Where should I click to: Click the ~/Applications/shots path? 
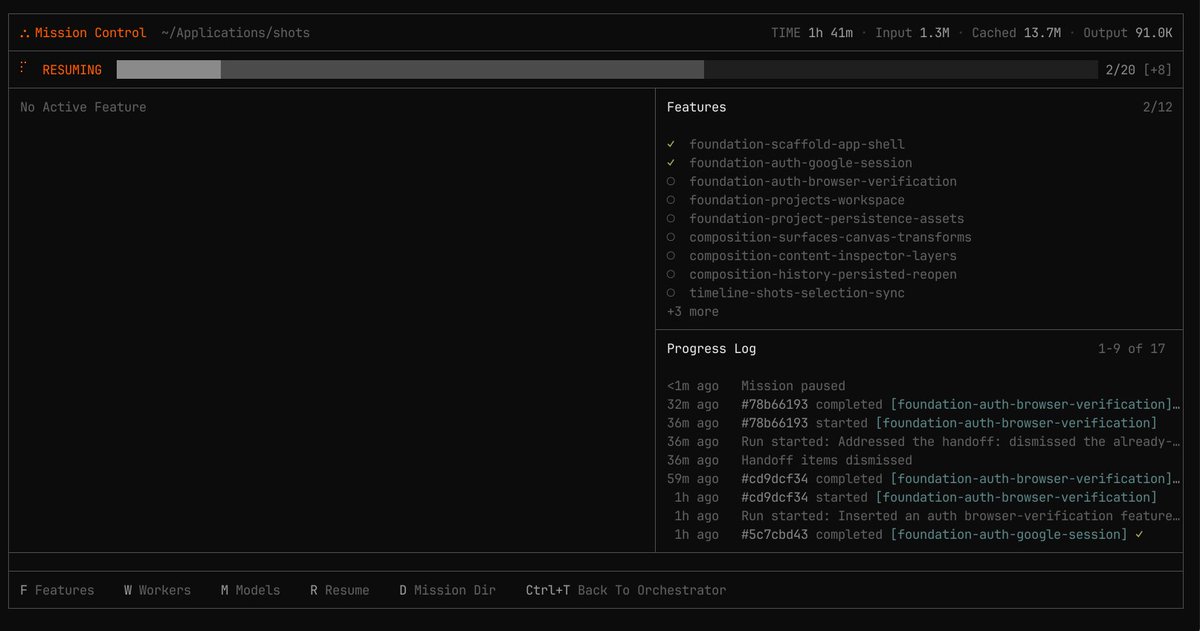click(236, 33)
